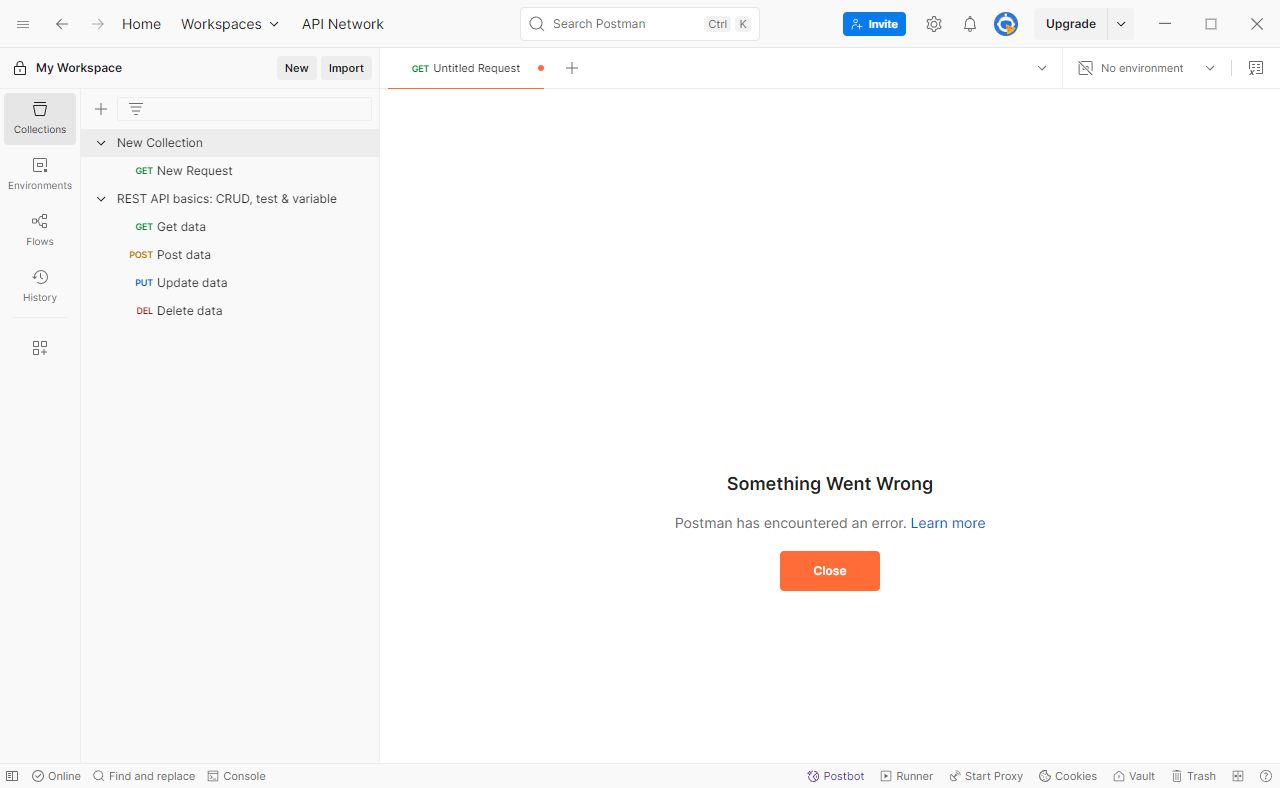The height and width of the screenshot is (788, 1280).
Task: Open the settings gear
Action: click(x=934, y=24)
